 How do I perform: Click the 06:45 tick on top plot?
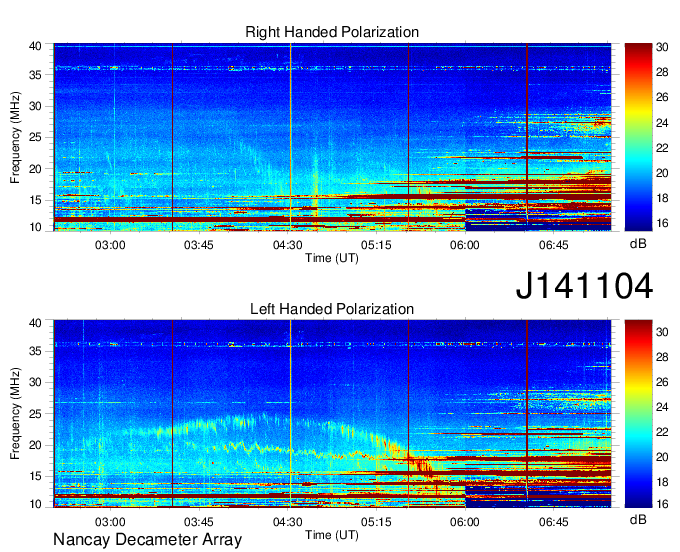click(x=554, y=245)
